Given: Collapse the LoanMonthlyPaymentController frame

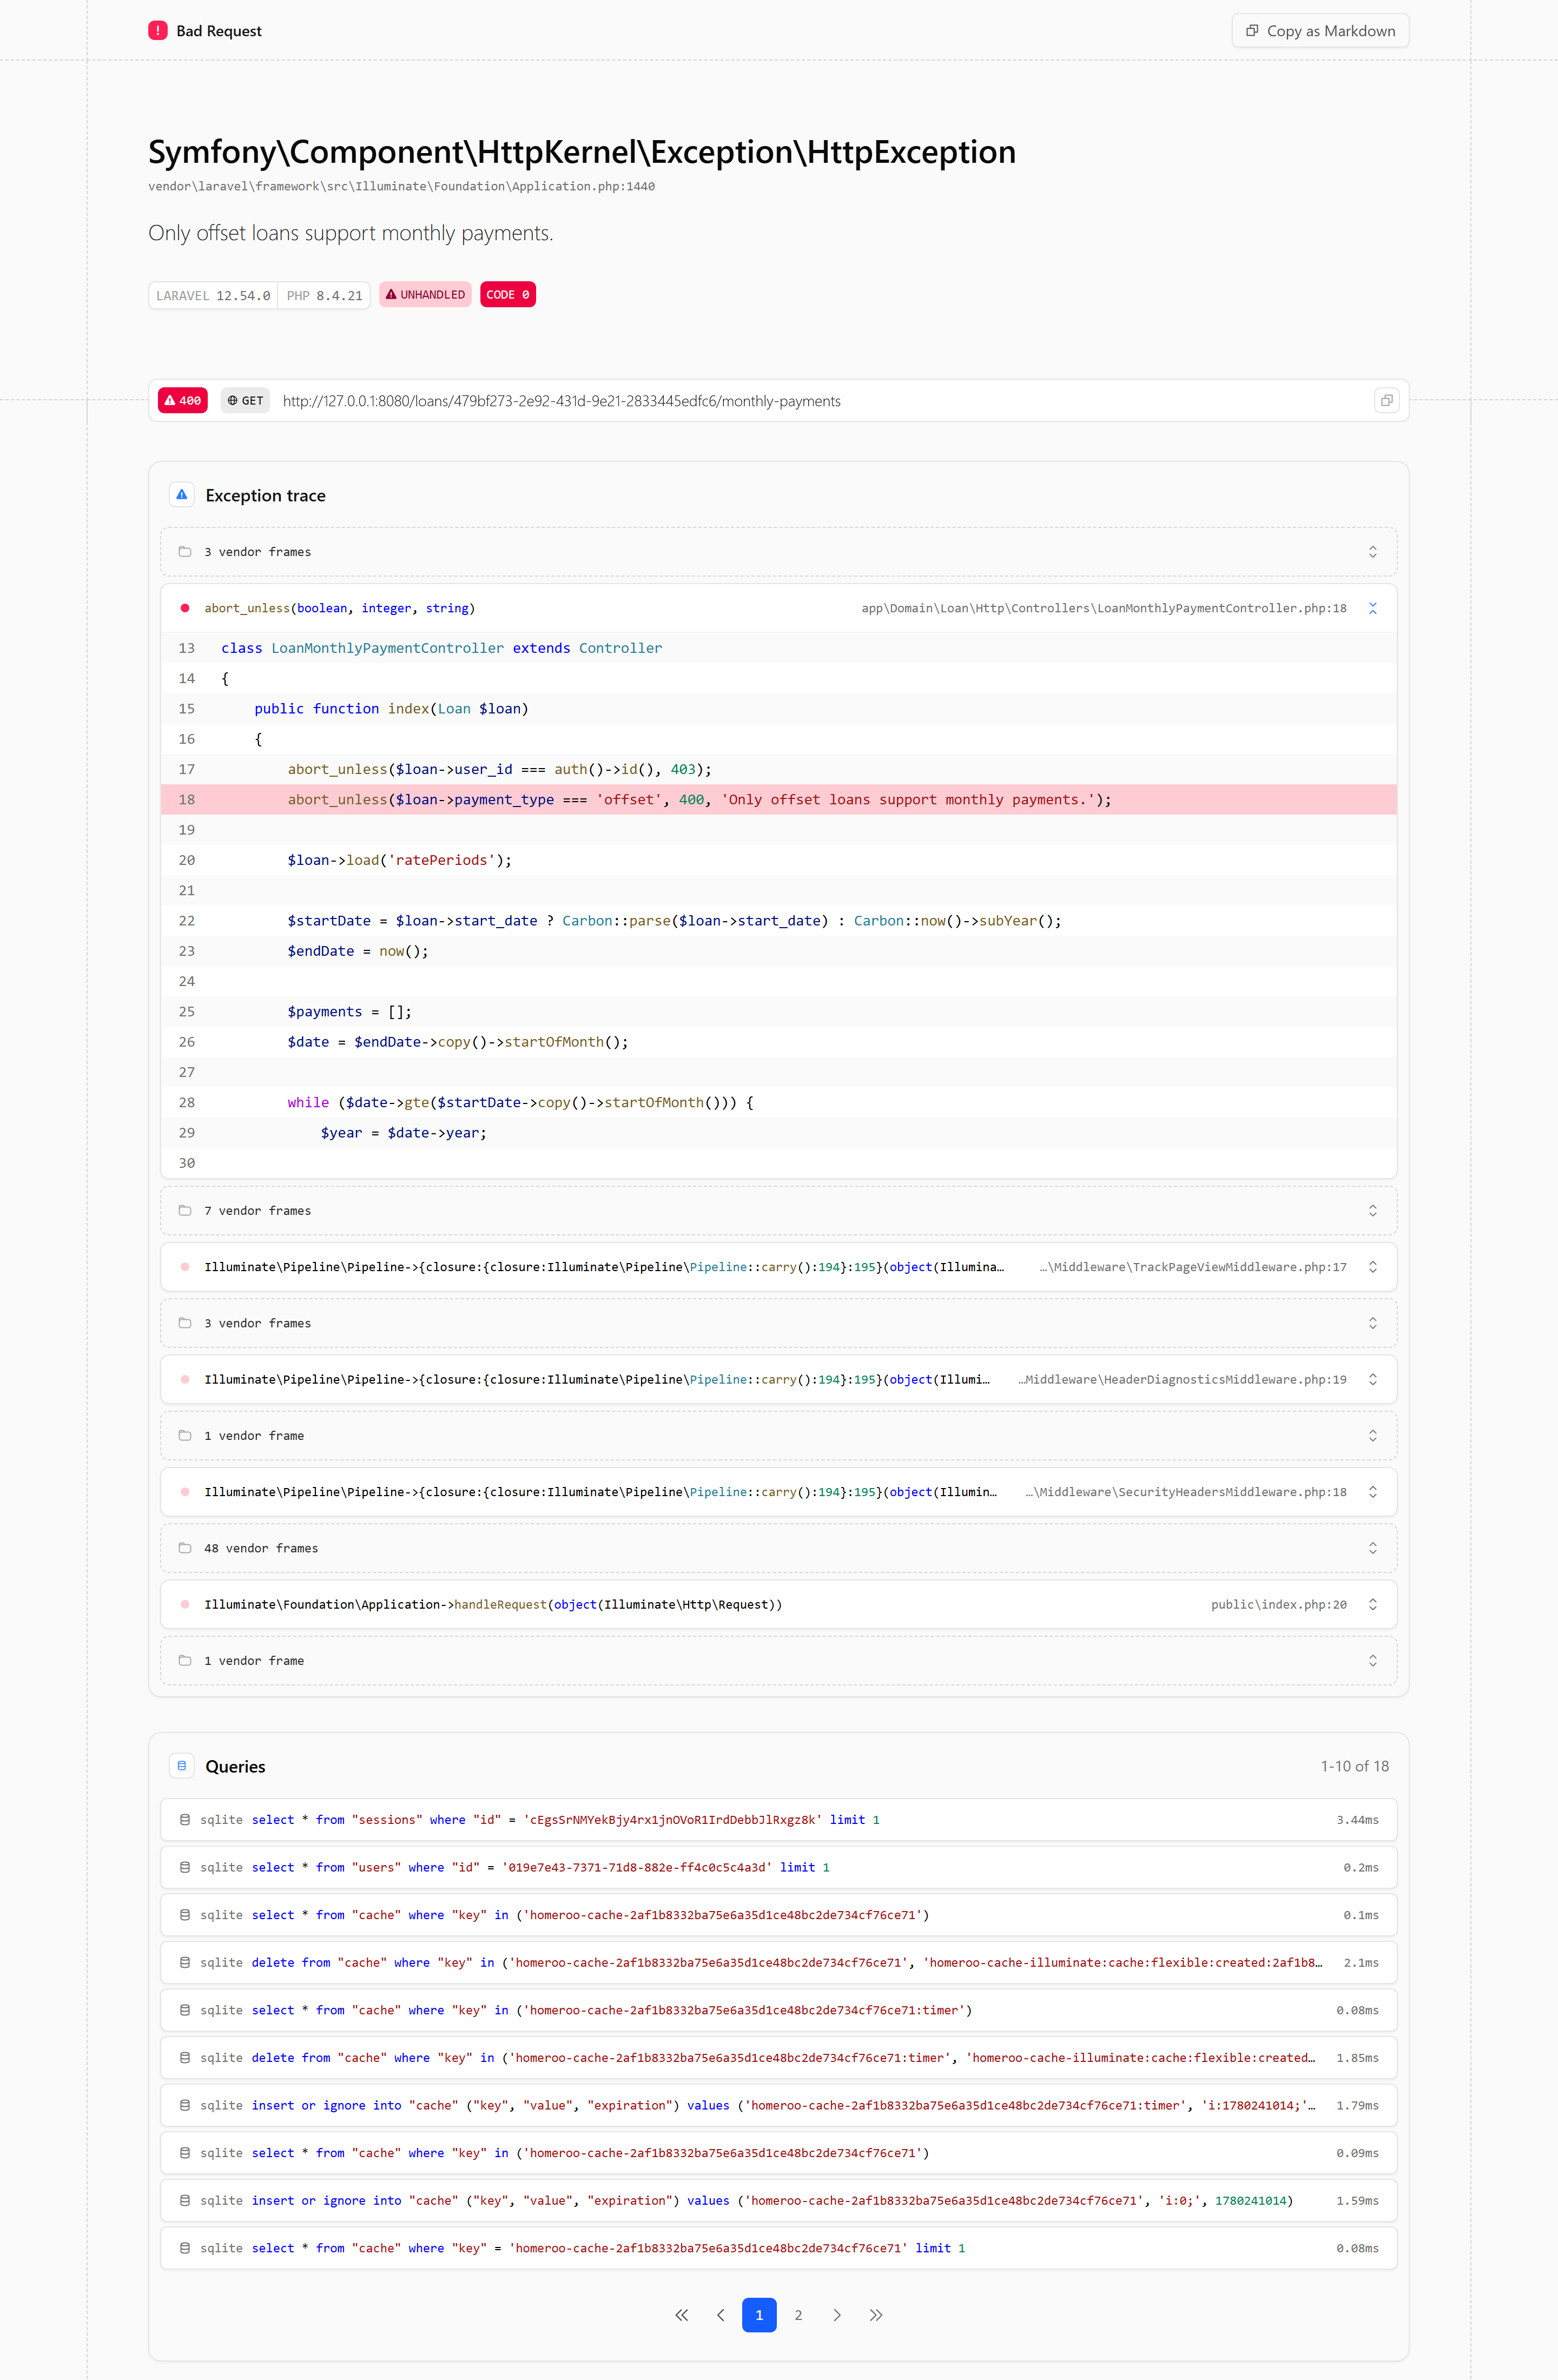Looking at the screenshot, I should pyautogui.click(x=1373, y=608).
